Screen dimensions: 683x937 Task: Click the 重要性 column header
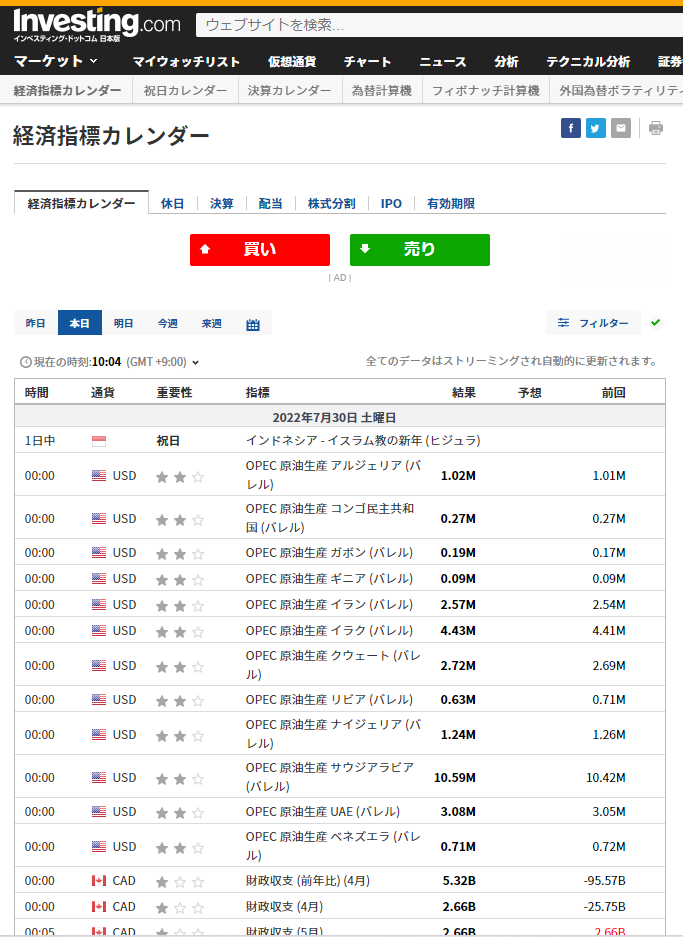click(174, 393)
